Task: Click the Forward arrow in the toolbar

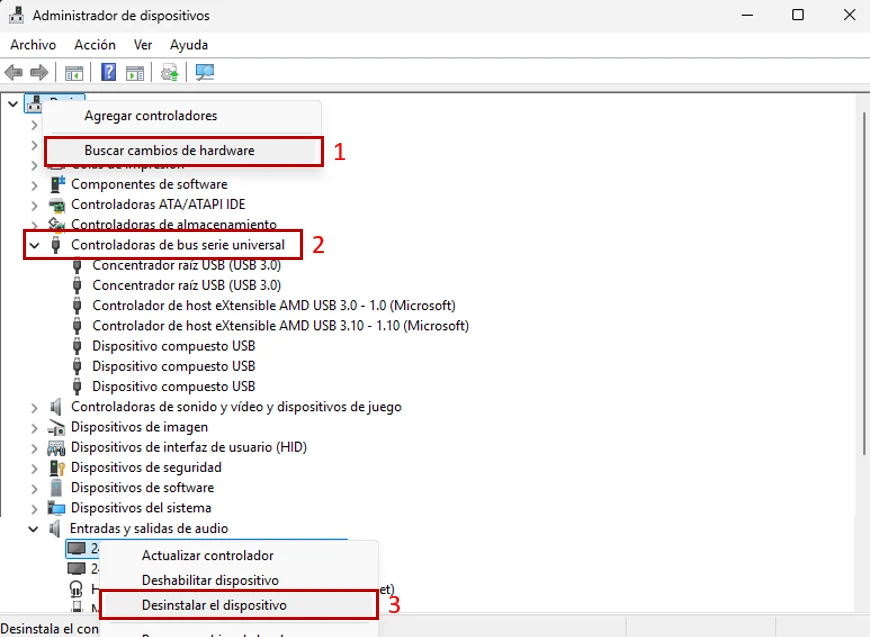Action: (x=39, y=72)
